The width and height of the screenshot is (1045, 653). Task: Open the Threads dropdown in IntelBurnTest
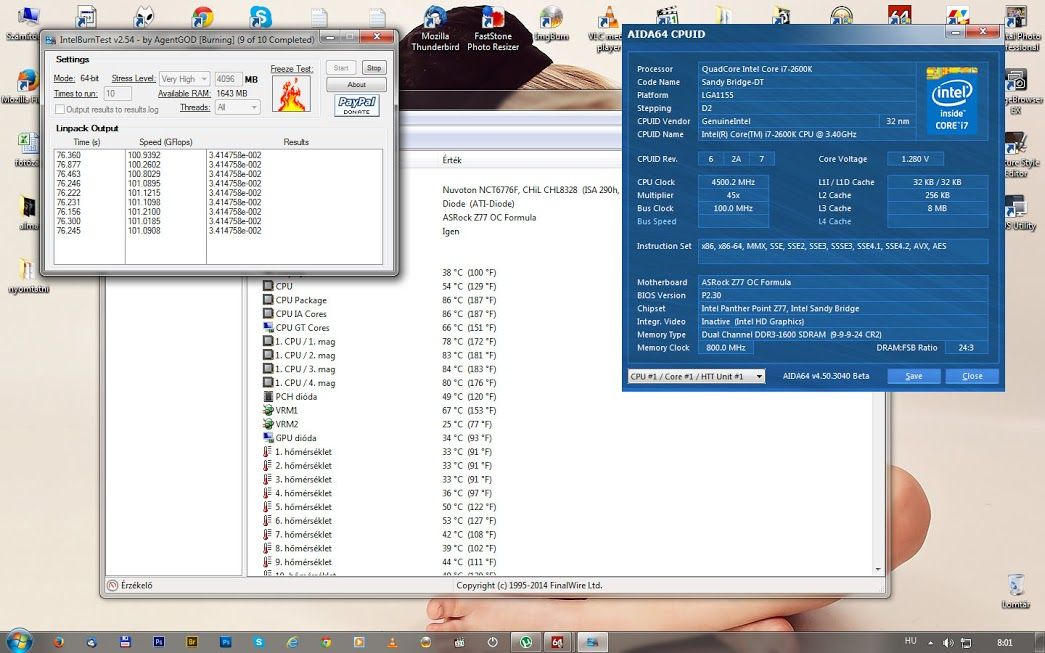(x=237, y=107)
